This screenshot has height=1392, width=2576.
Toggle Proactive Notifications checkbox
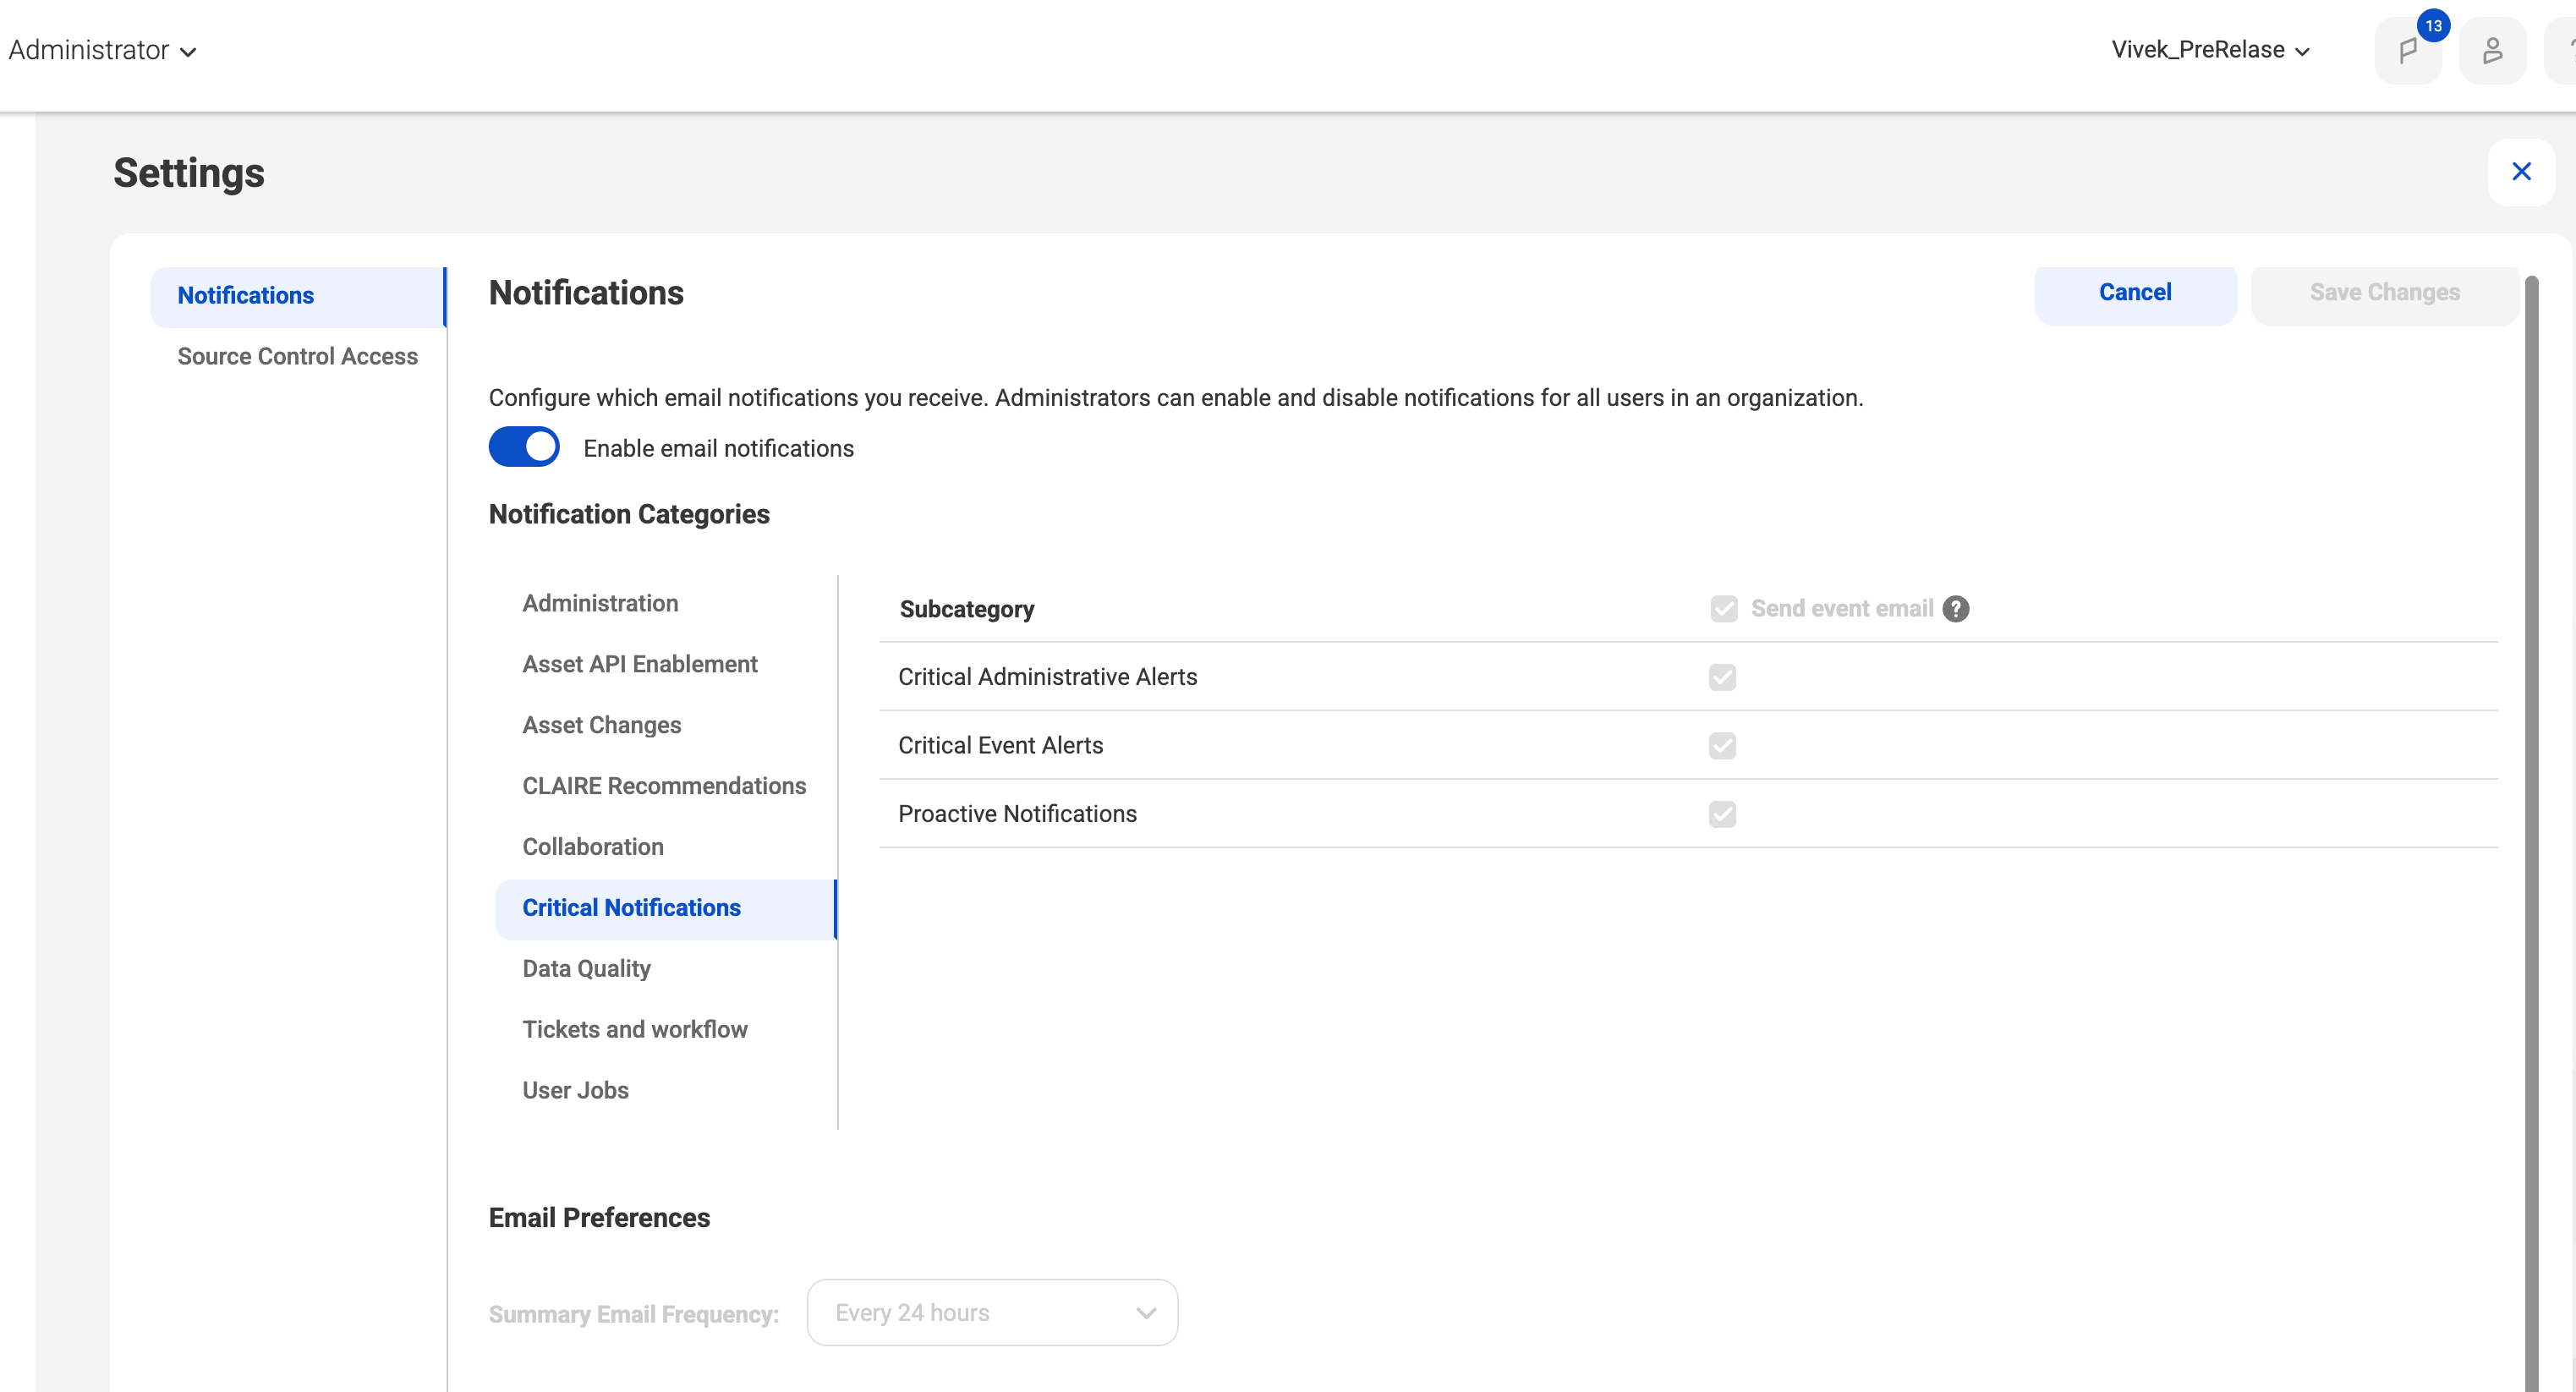[1722, 814]
